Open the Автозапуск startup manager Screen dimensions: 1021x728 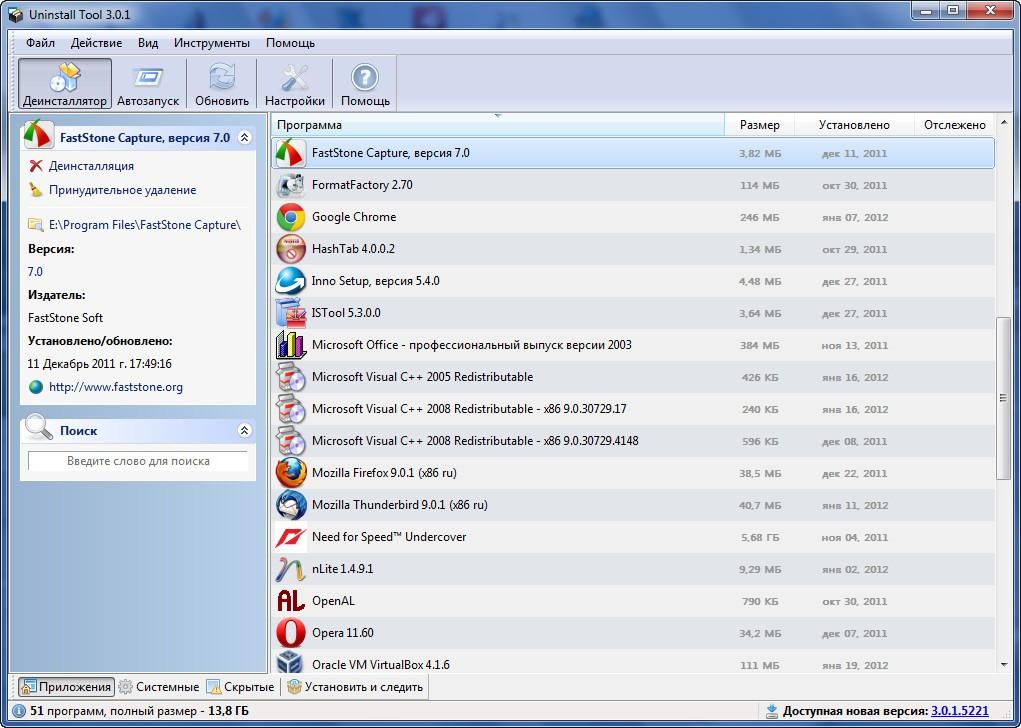[x=148, y=84]
